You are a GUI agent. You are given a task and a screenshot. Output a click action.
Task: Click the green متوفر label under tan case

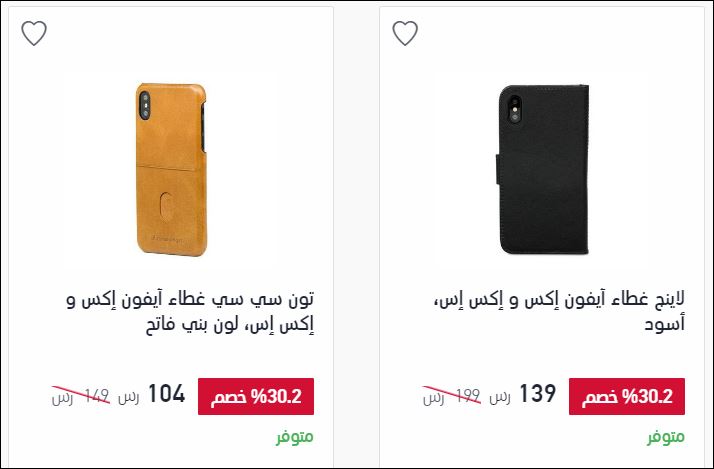295,437
